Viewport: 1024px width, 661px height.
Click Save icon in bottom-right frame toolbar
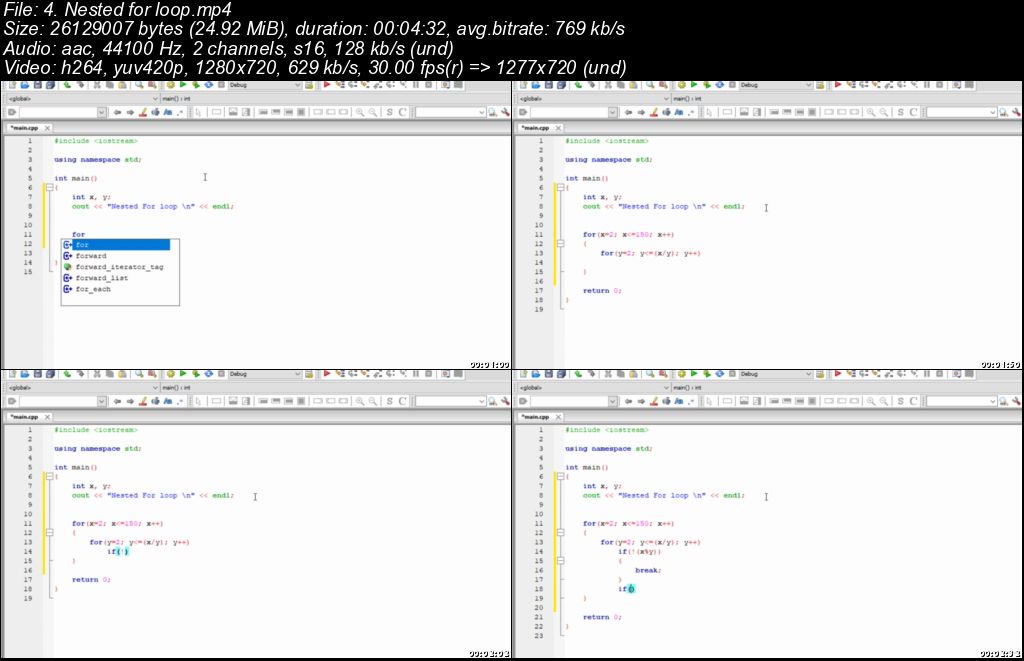point(549,374)
